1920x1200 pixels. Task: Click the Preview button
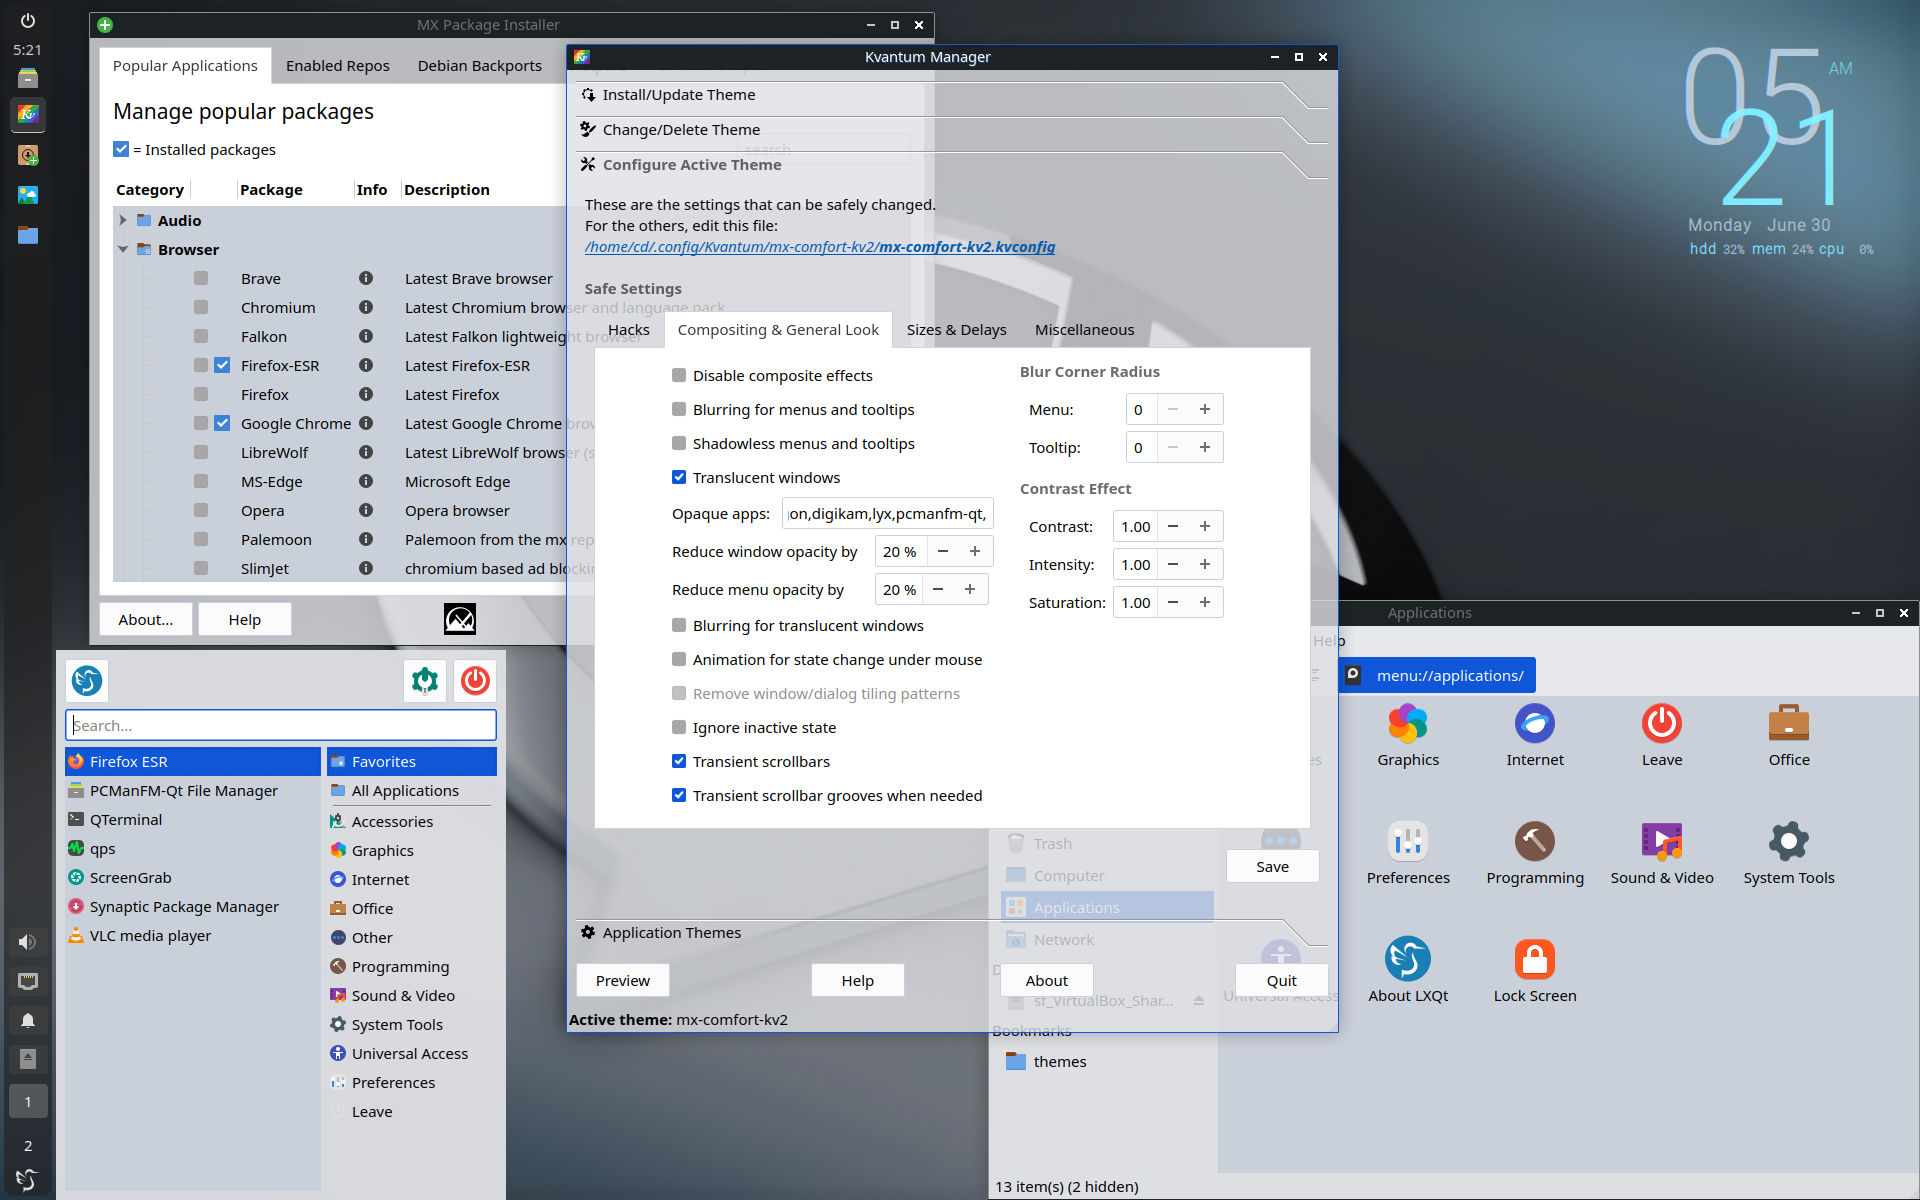pyautogui.click(x=623, y=980)
